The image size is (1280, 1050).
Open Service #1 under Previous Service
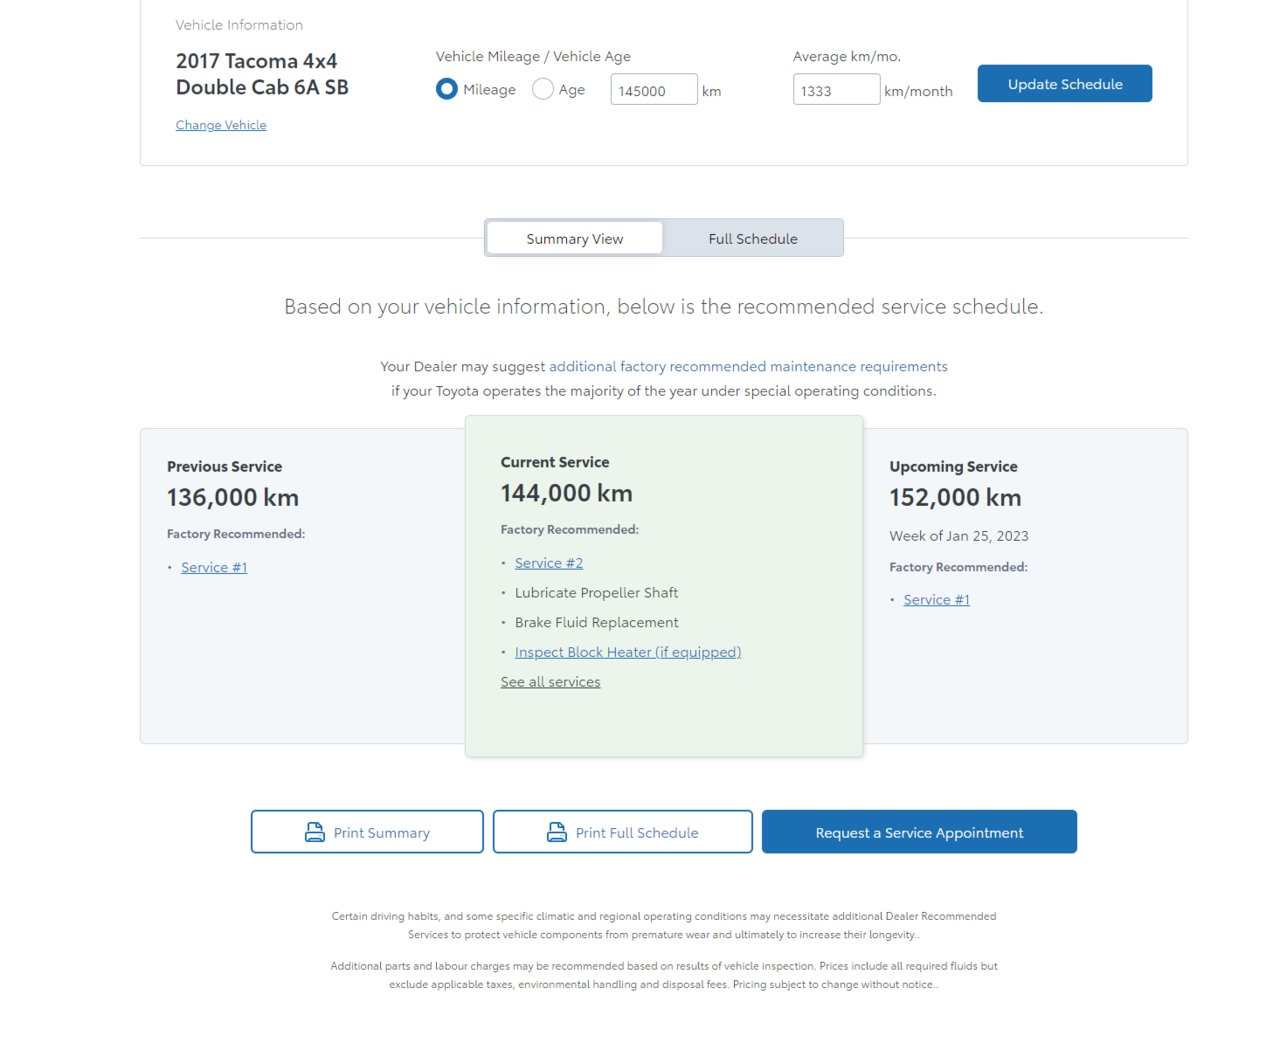click(214, 567)
